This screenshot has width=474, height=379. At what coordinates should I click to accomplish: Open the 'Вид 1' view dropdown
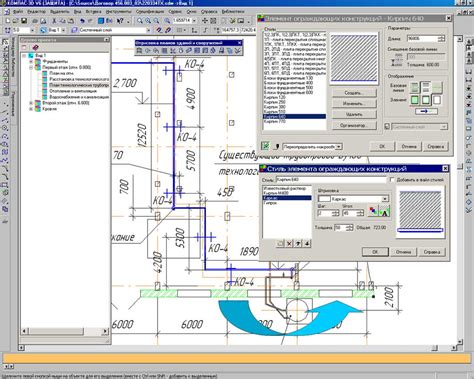63,30
